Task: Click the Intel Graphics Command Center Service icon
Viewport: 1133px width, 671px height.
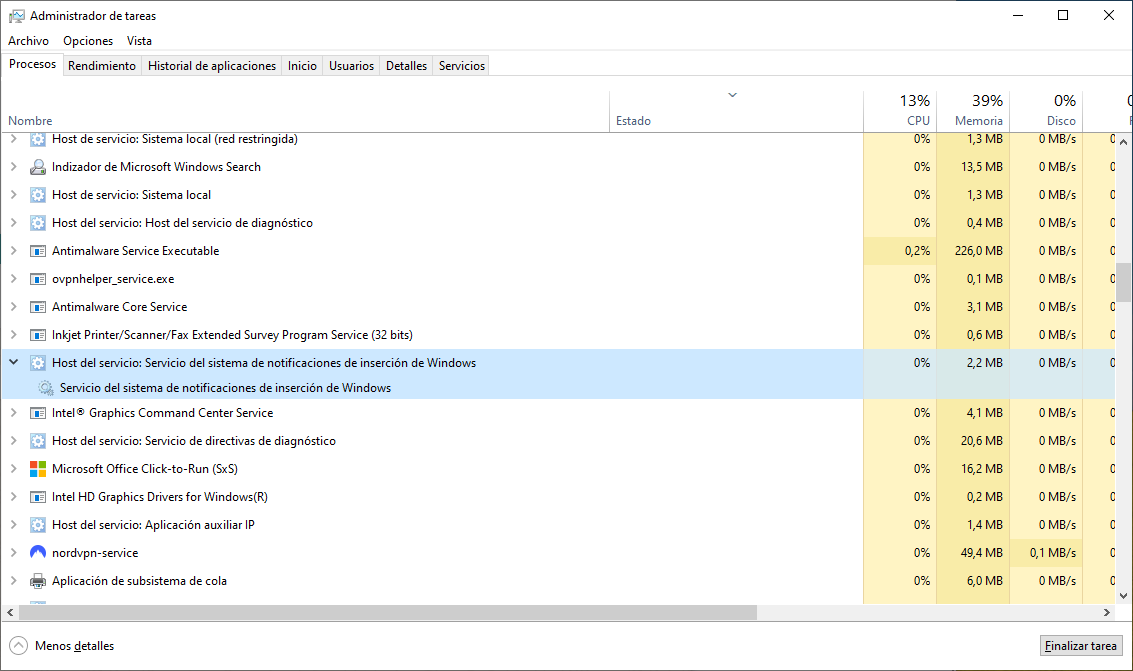Action: click(x=38, y=413)
